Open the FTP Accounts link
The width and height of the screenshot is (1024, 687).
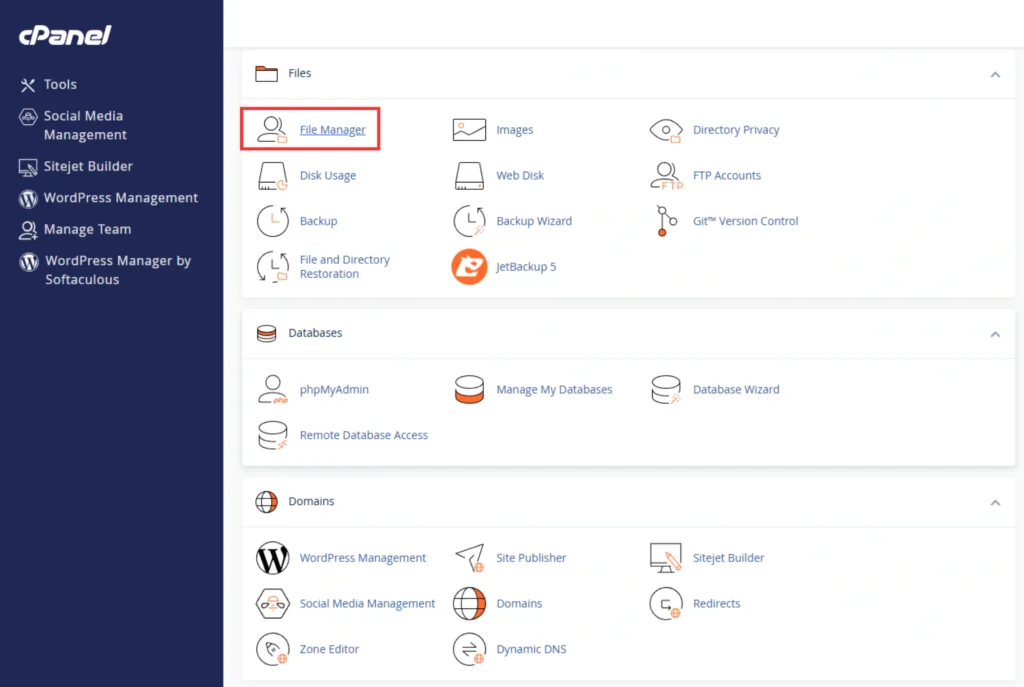click(727, 176)
